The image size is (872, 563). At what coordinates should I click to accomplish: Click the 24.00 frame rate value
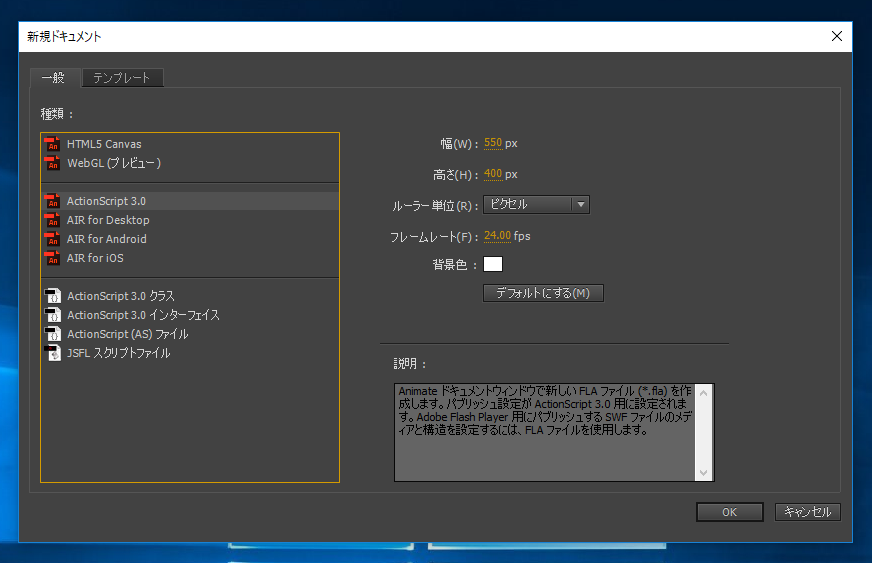[497, 236]
